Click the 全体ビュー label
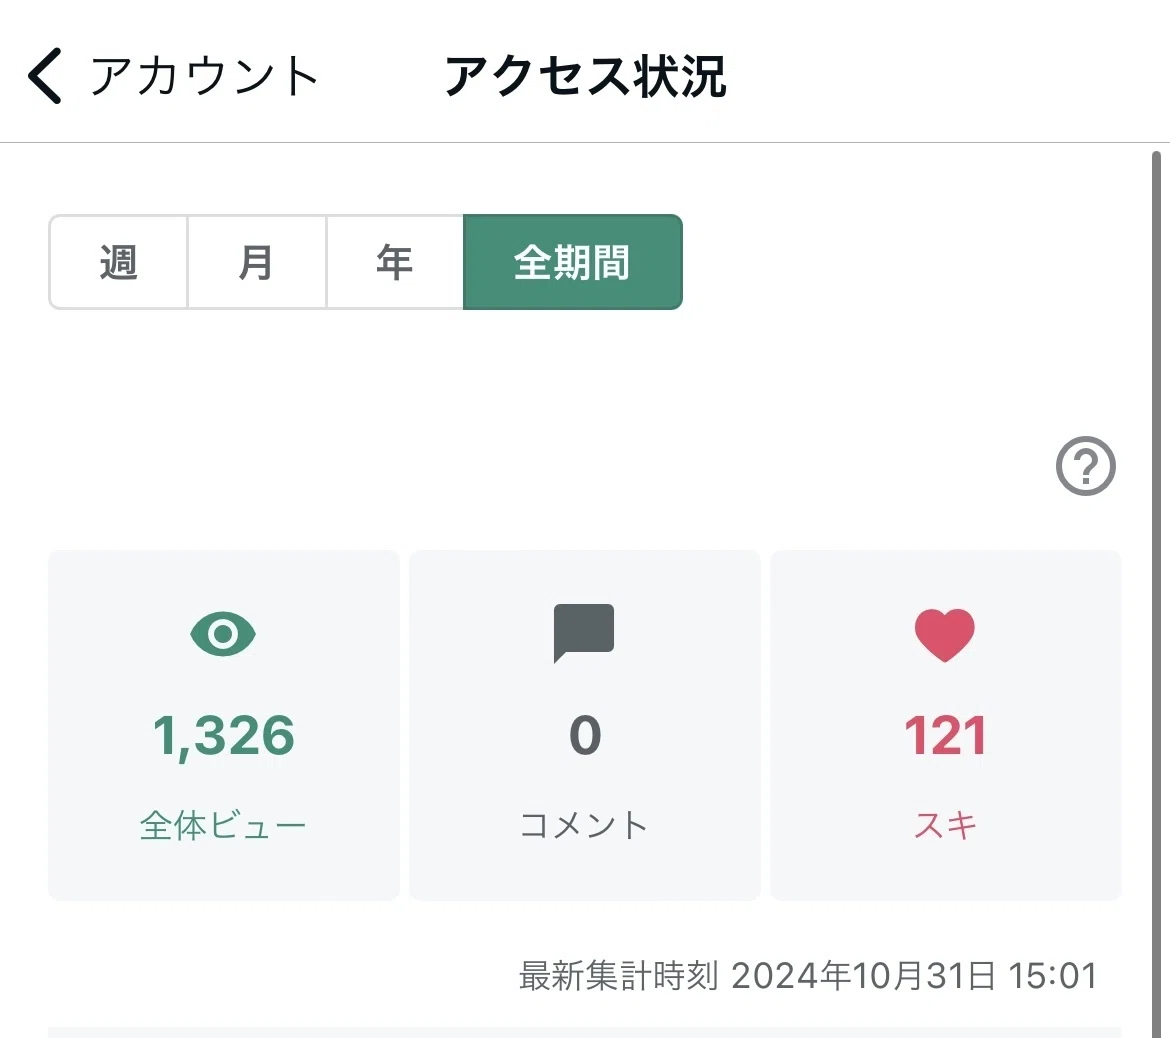Viewport: 1170px width, 1038px height. point(223,825)
